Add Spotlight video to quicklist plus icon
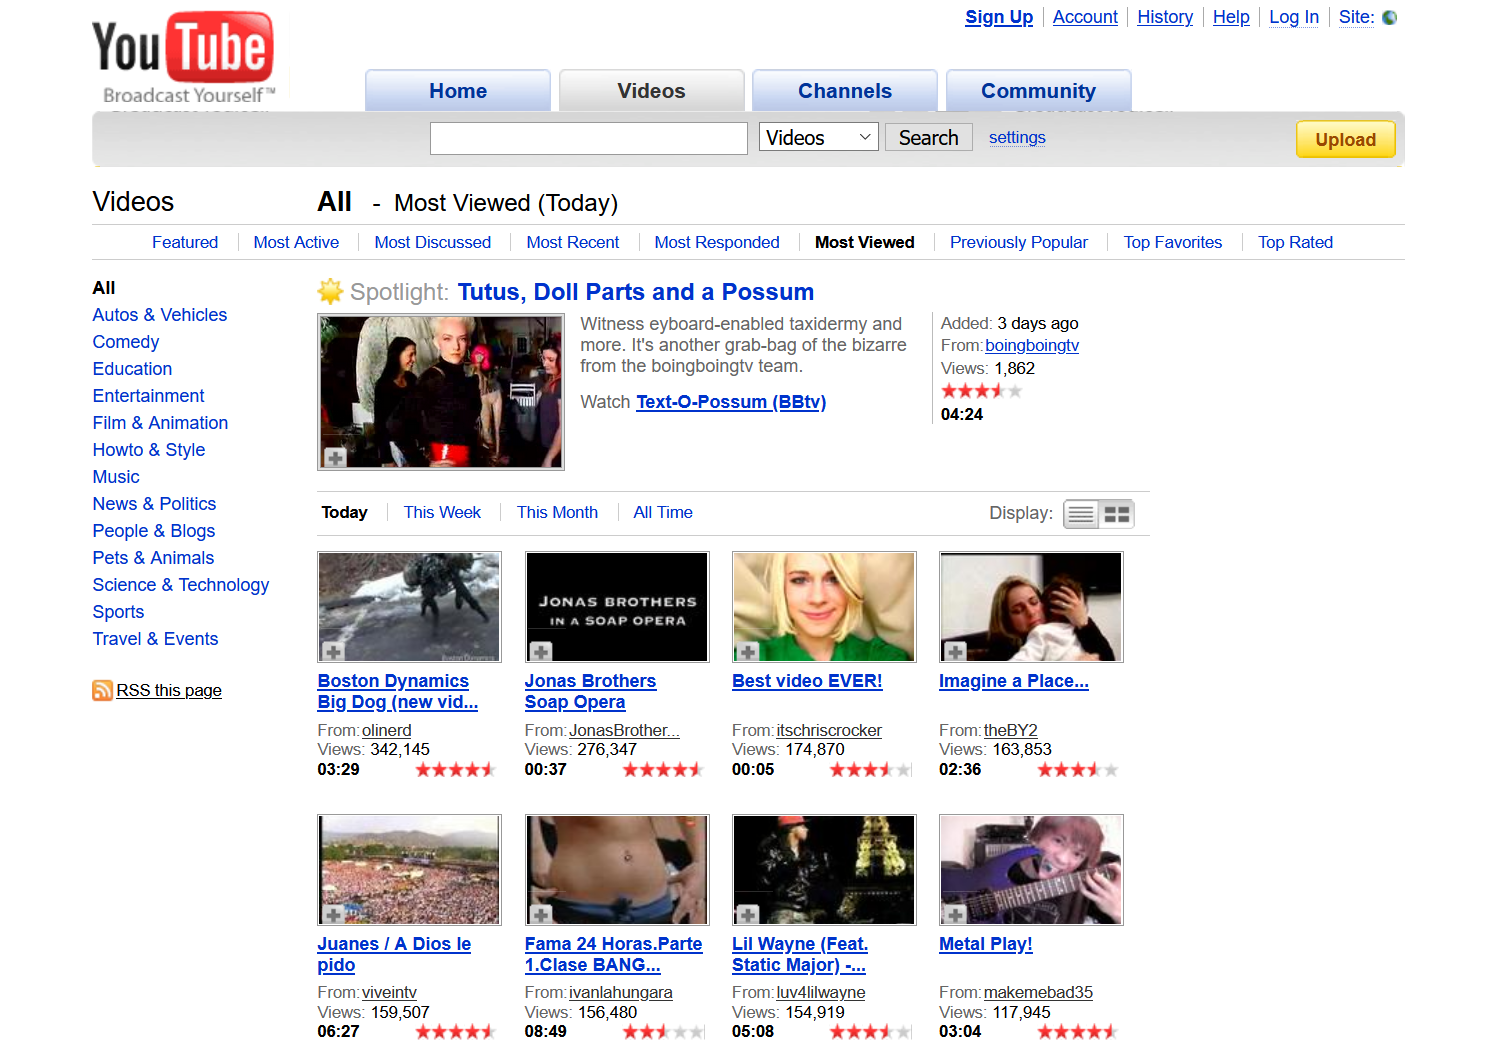The height and width of the screenshot is (1055, 1491). [x=335, y=457]
